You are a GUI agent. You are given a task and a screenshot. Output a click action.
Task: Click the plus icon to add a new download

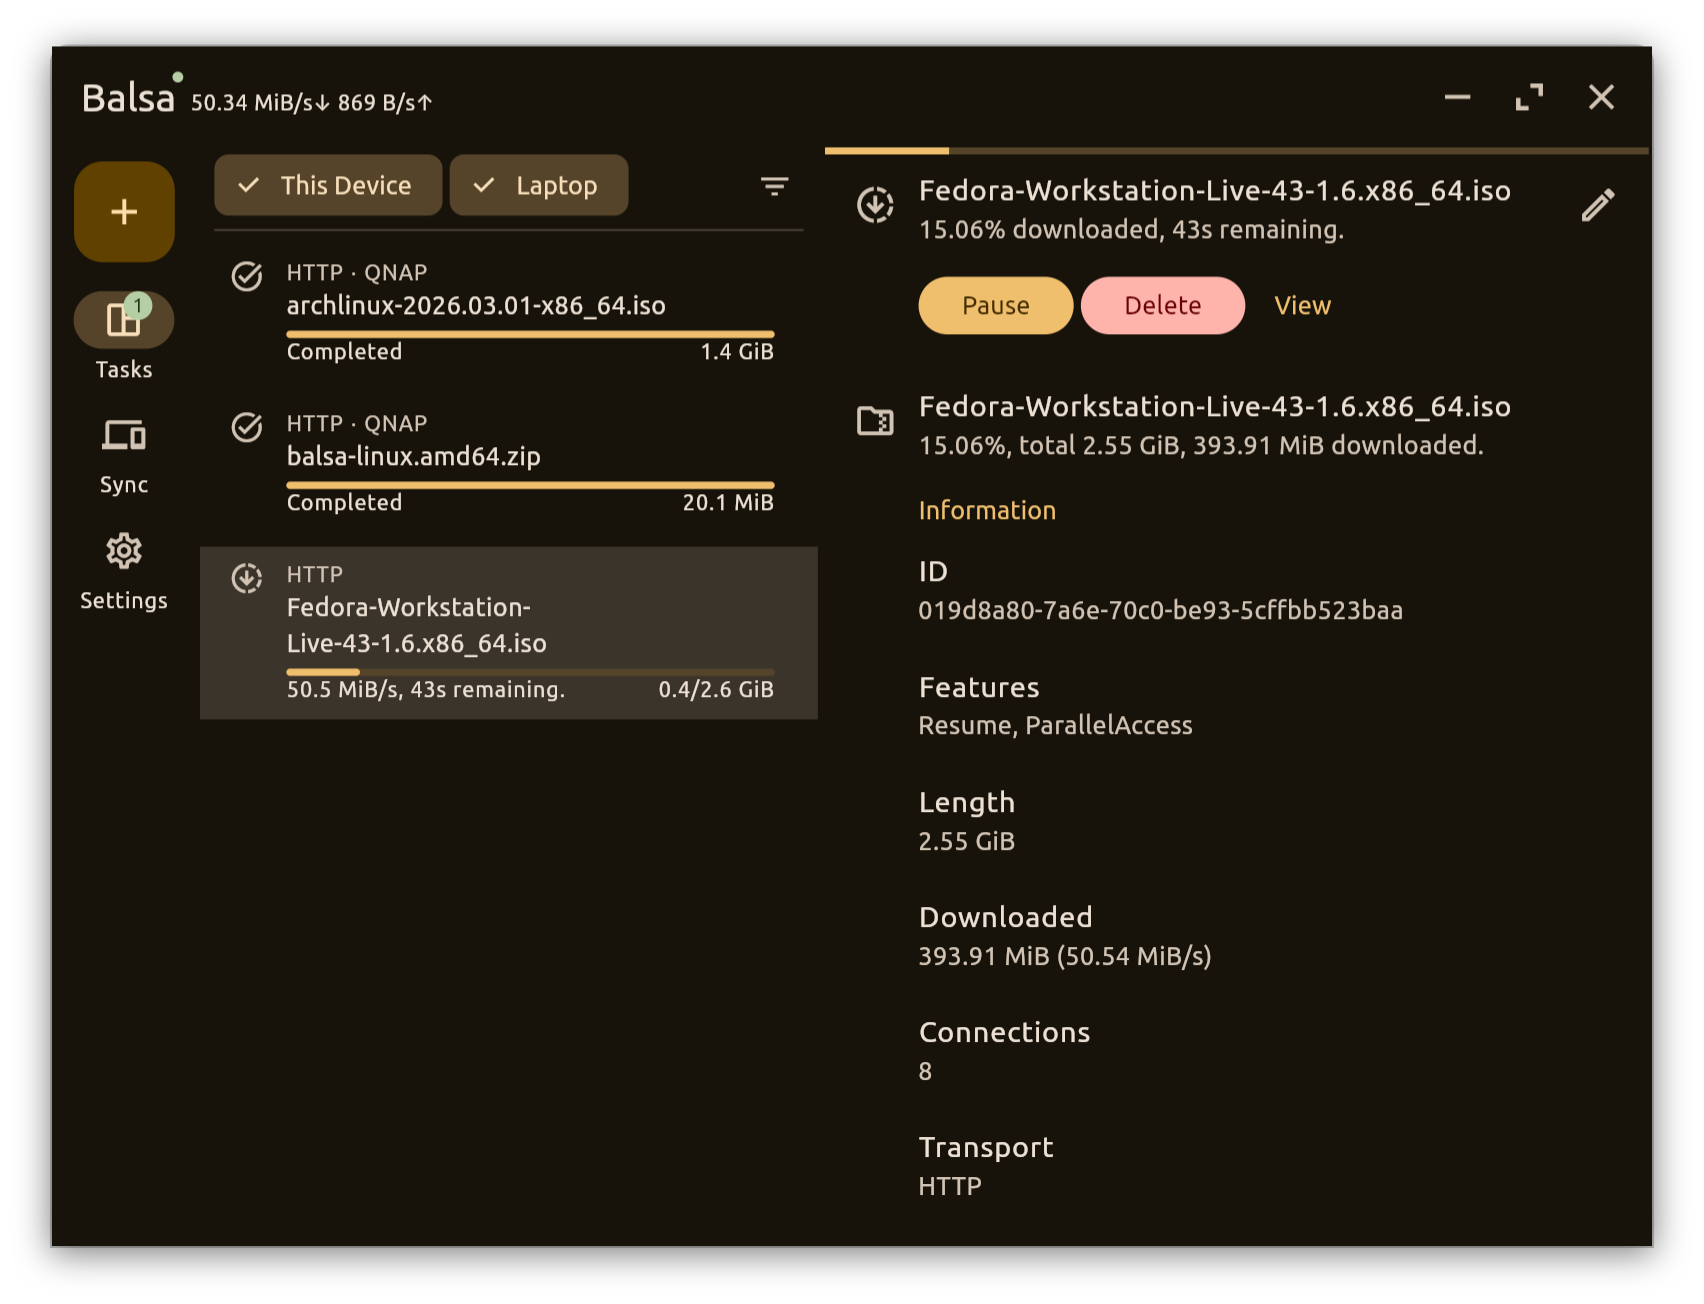pos(124,211)
